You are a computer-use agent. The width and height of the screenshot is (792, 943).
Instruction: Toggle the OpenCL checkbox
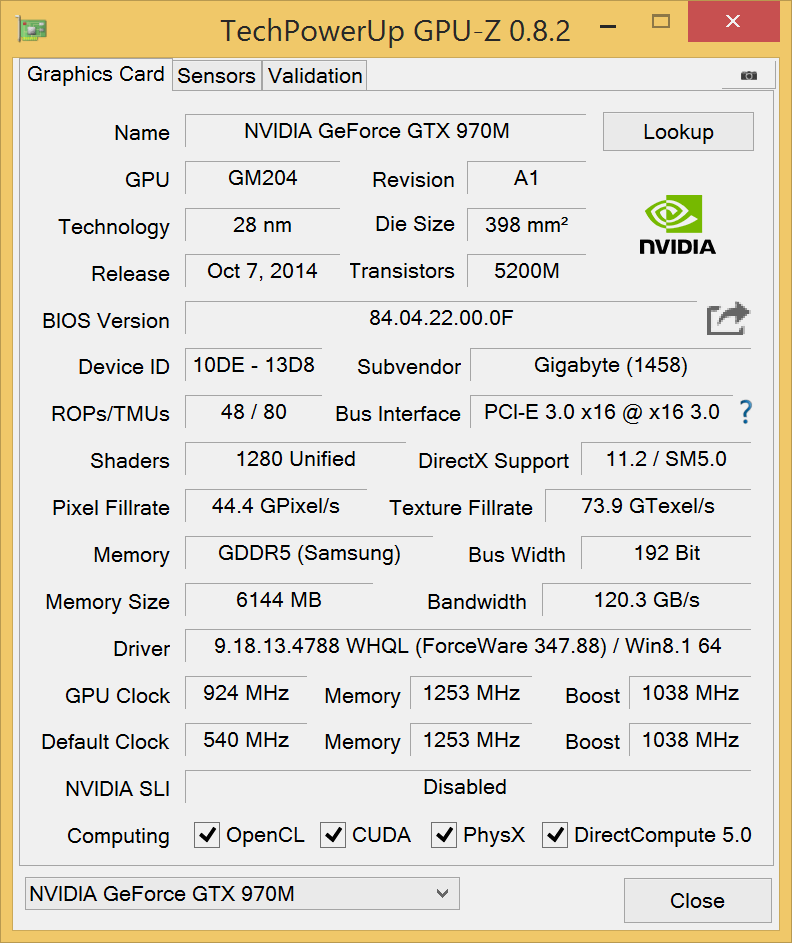[x=207, y=835]
